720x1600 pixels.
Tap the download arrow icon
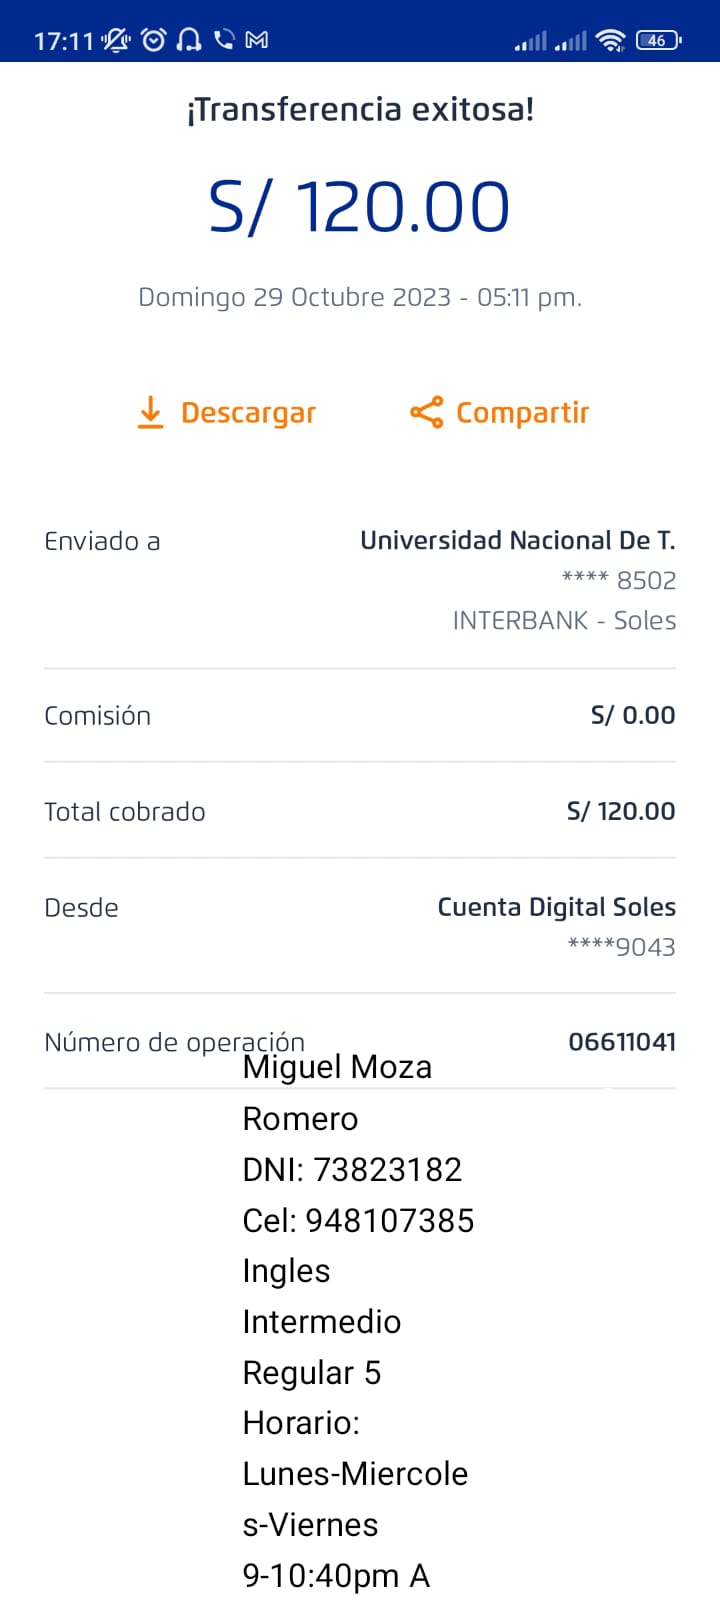point(150,412)
